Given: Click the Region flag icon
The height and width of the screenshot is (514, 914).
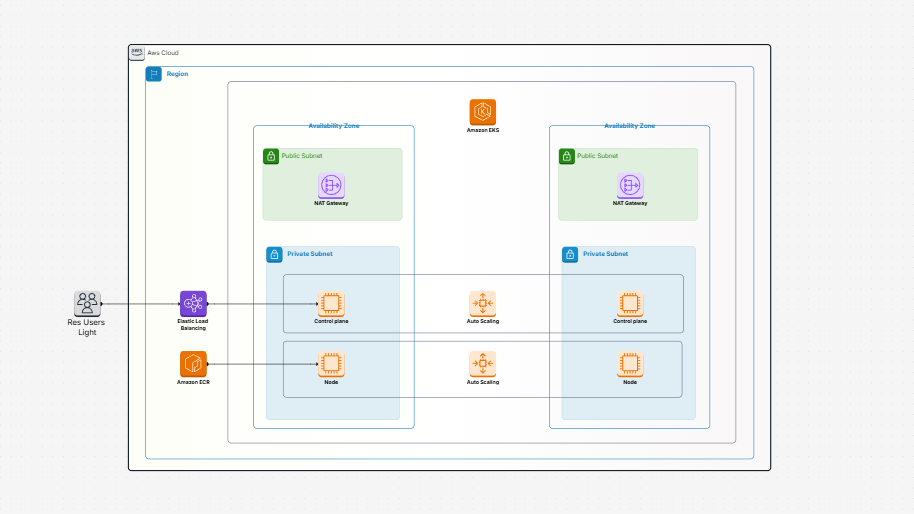Looking at the screenshot, I should [x=153, y=74].
